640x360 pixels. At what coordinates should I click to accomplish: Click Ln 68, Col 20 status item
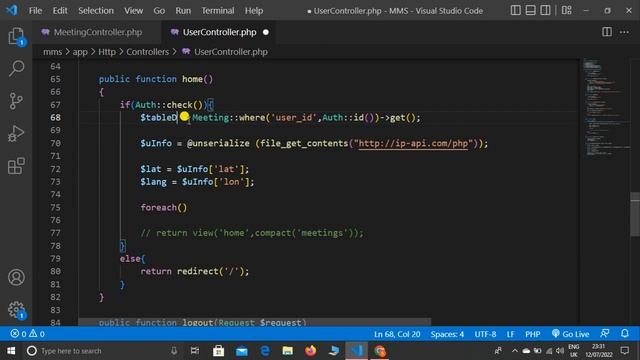[397, 334]
